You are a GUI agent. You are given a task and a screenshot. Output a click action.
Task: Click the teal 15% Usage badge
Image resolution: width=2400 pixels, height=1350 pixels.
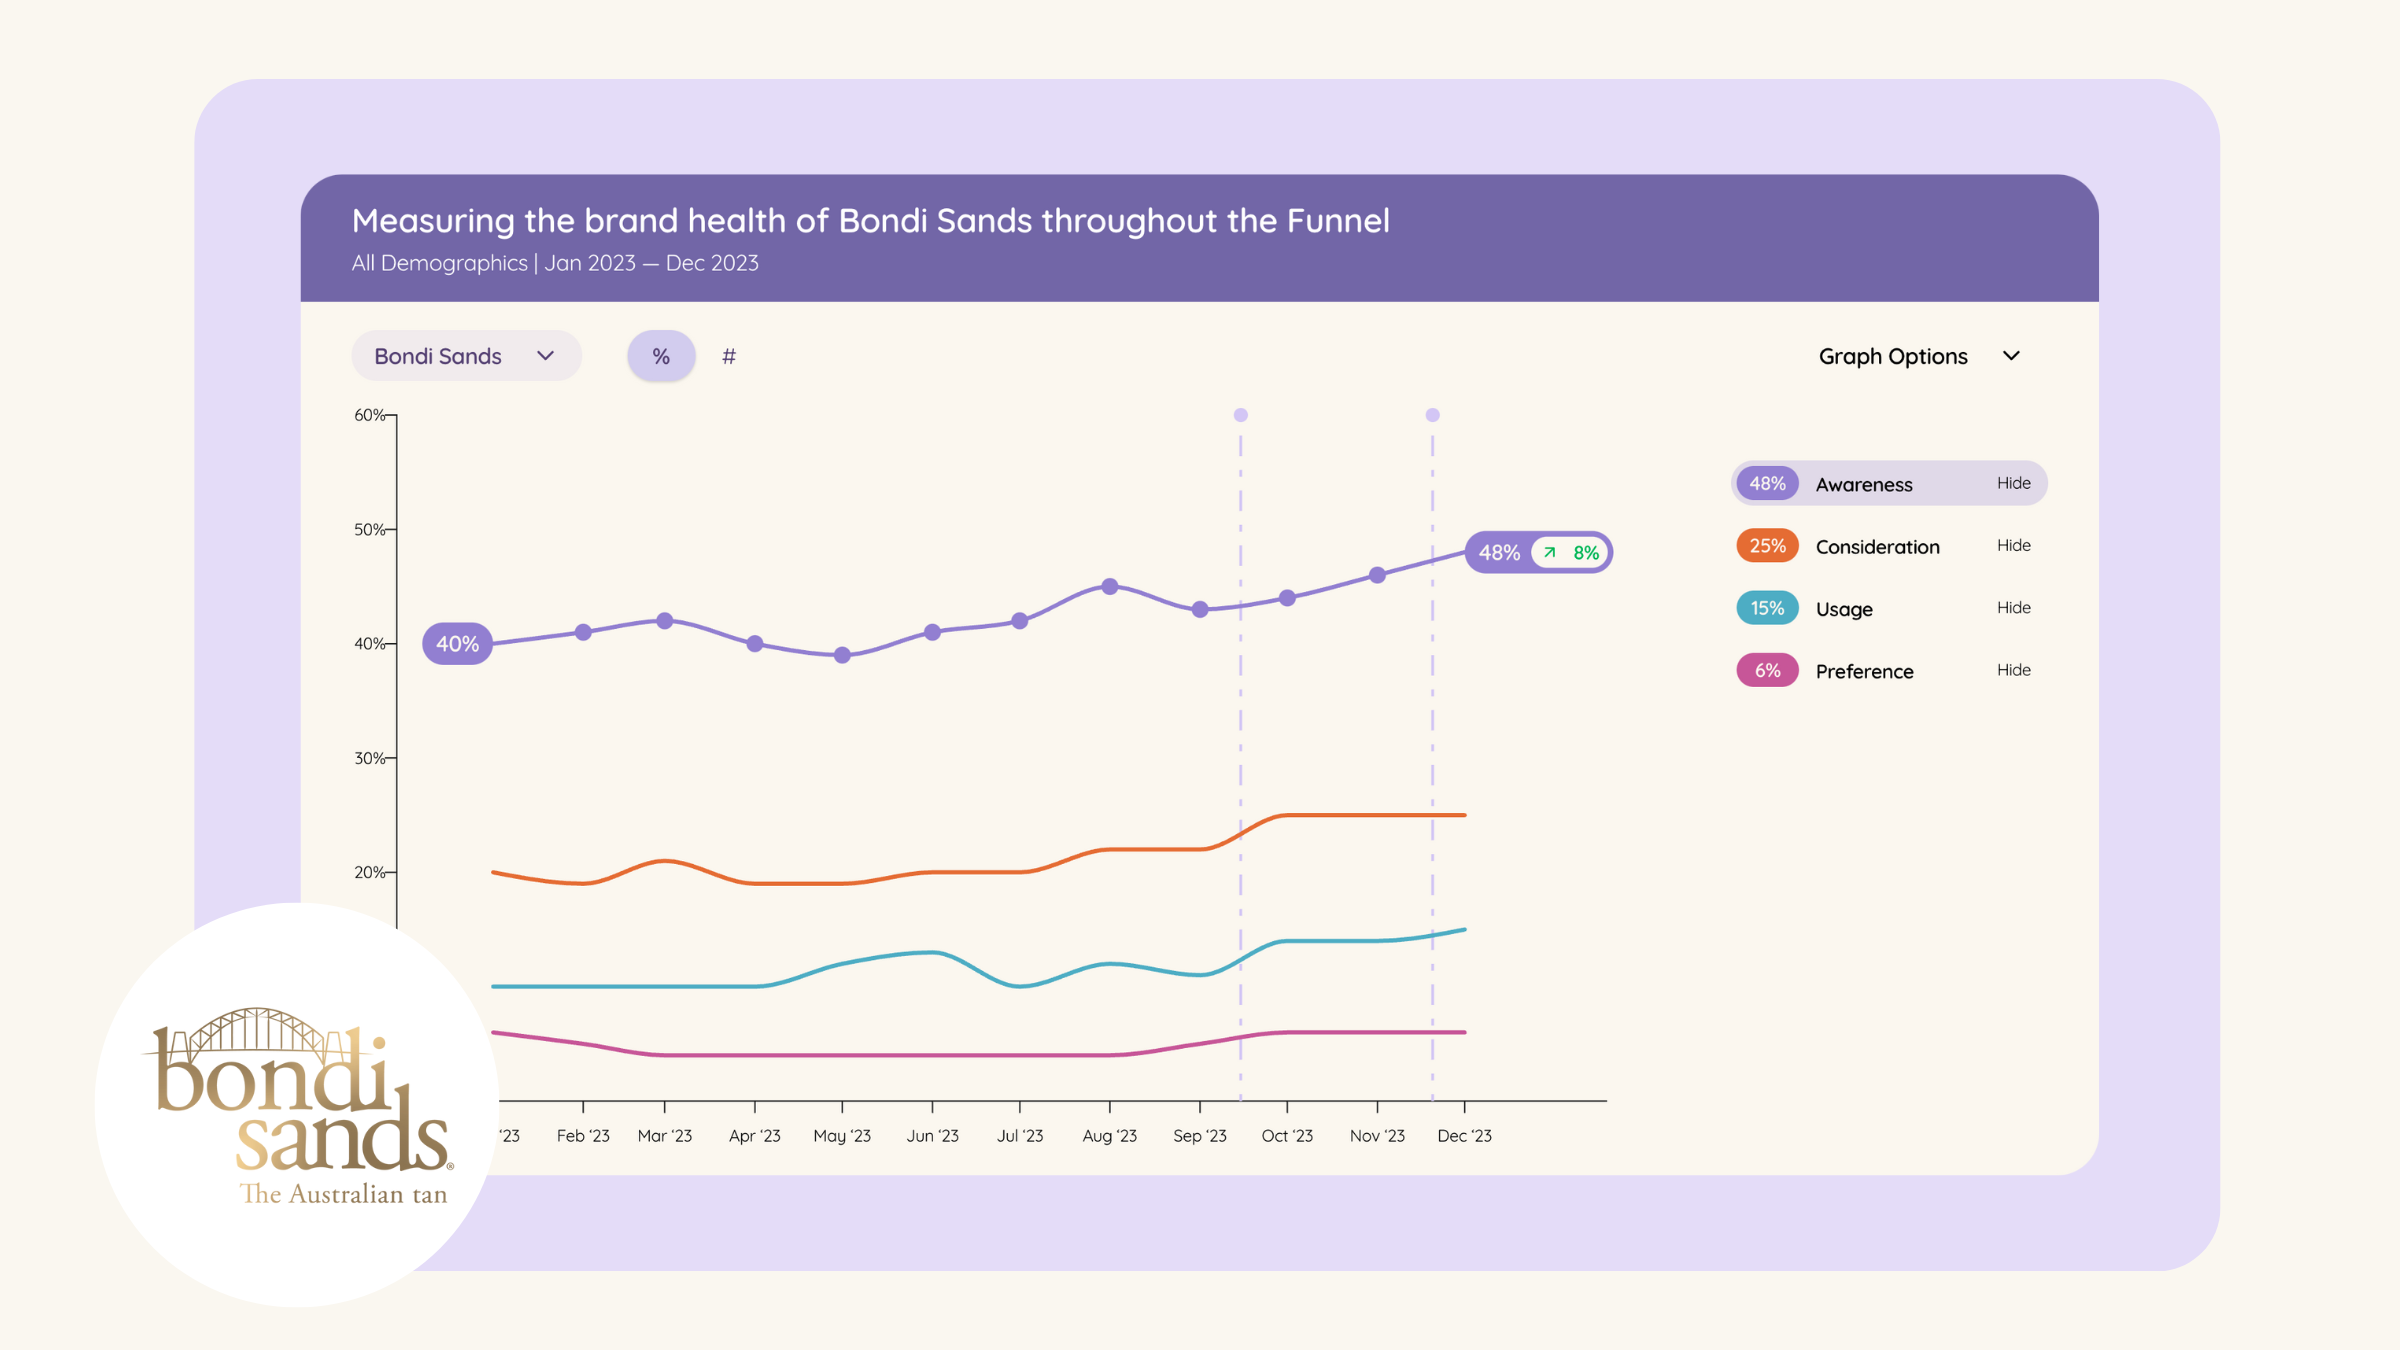click(x=1767, y=608)
